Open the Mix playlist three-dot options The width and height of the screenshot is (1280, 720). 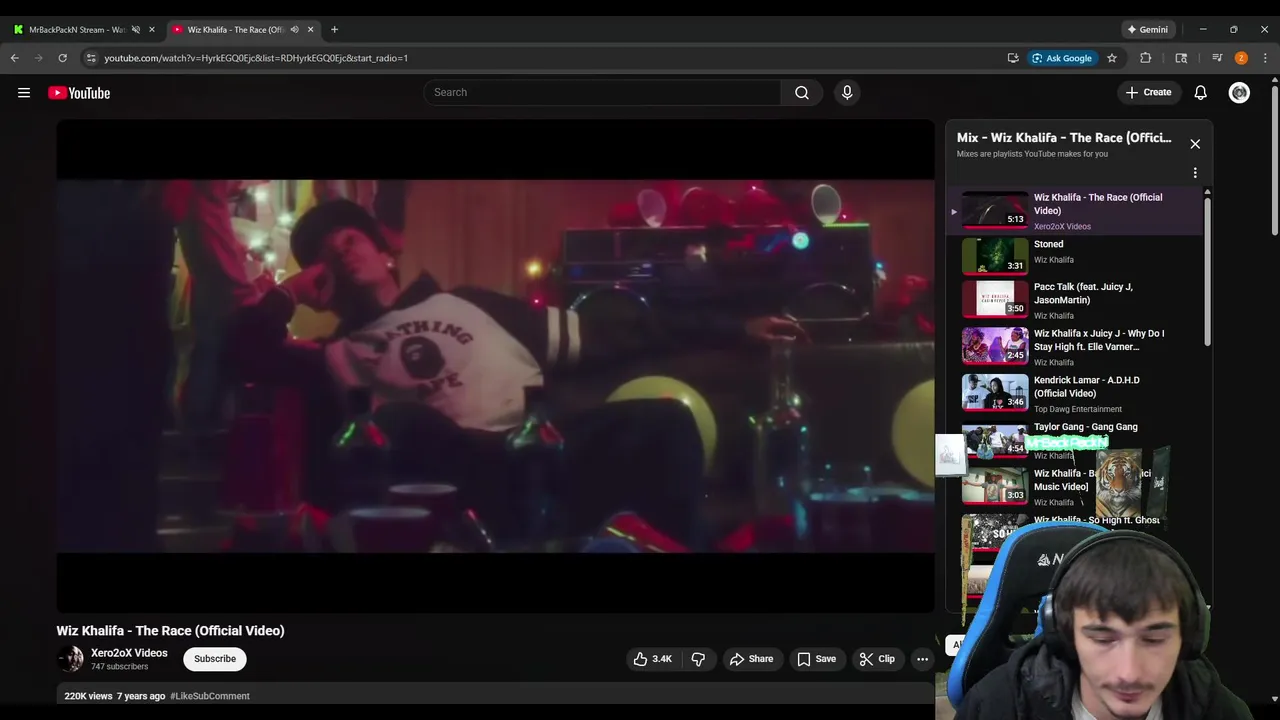tap(1195, 173)
